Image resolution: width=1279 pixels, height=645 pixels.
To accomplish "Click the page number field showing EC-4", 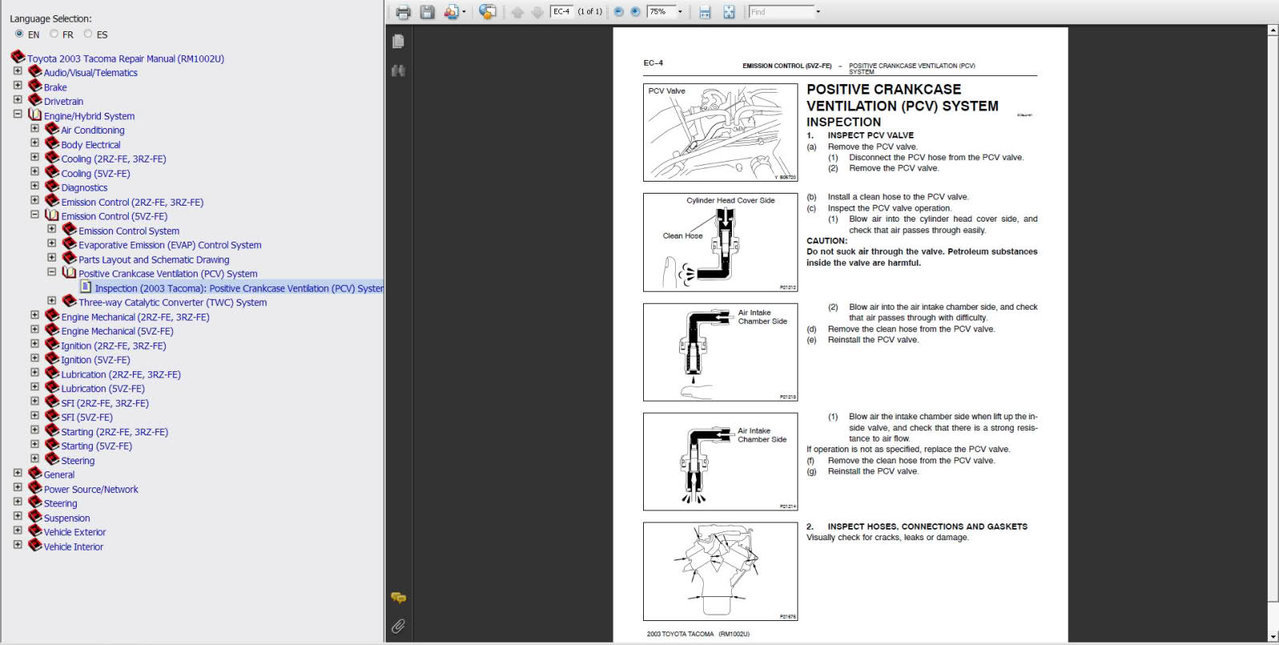I will click(562, 12).
